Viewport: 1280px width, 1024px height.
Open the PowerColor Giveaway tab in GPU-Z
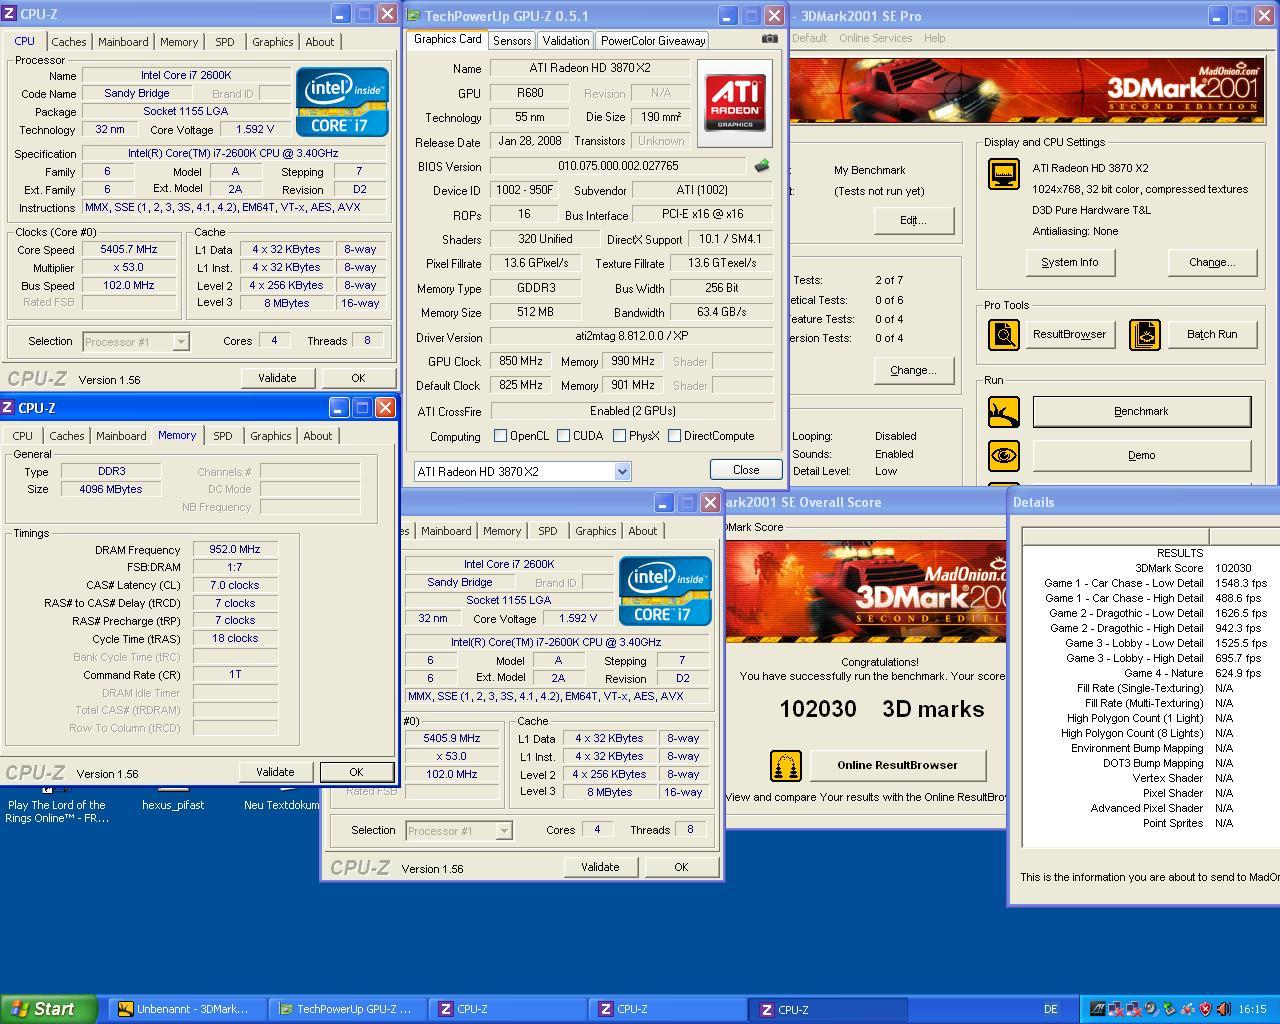tap(652, 41)
